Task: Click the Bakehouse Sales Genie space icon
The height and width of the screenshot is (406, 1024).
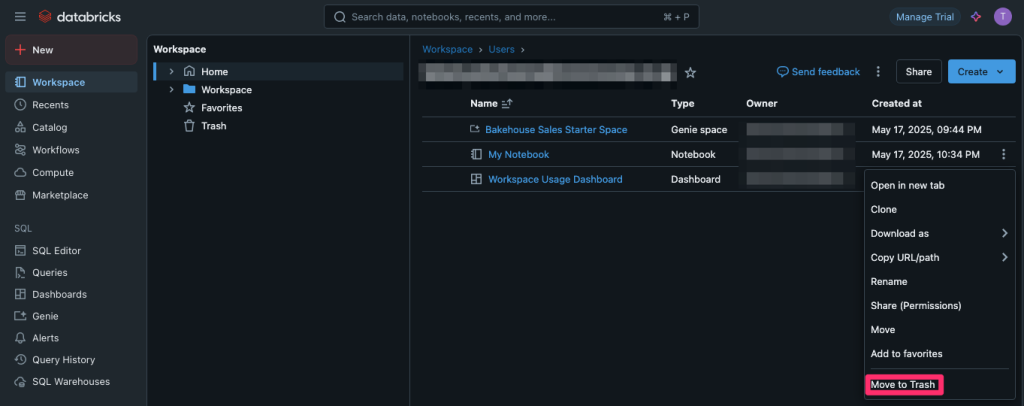Action: click(x=475, y=130)
